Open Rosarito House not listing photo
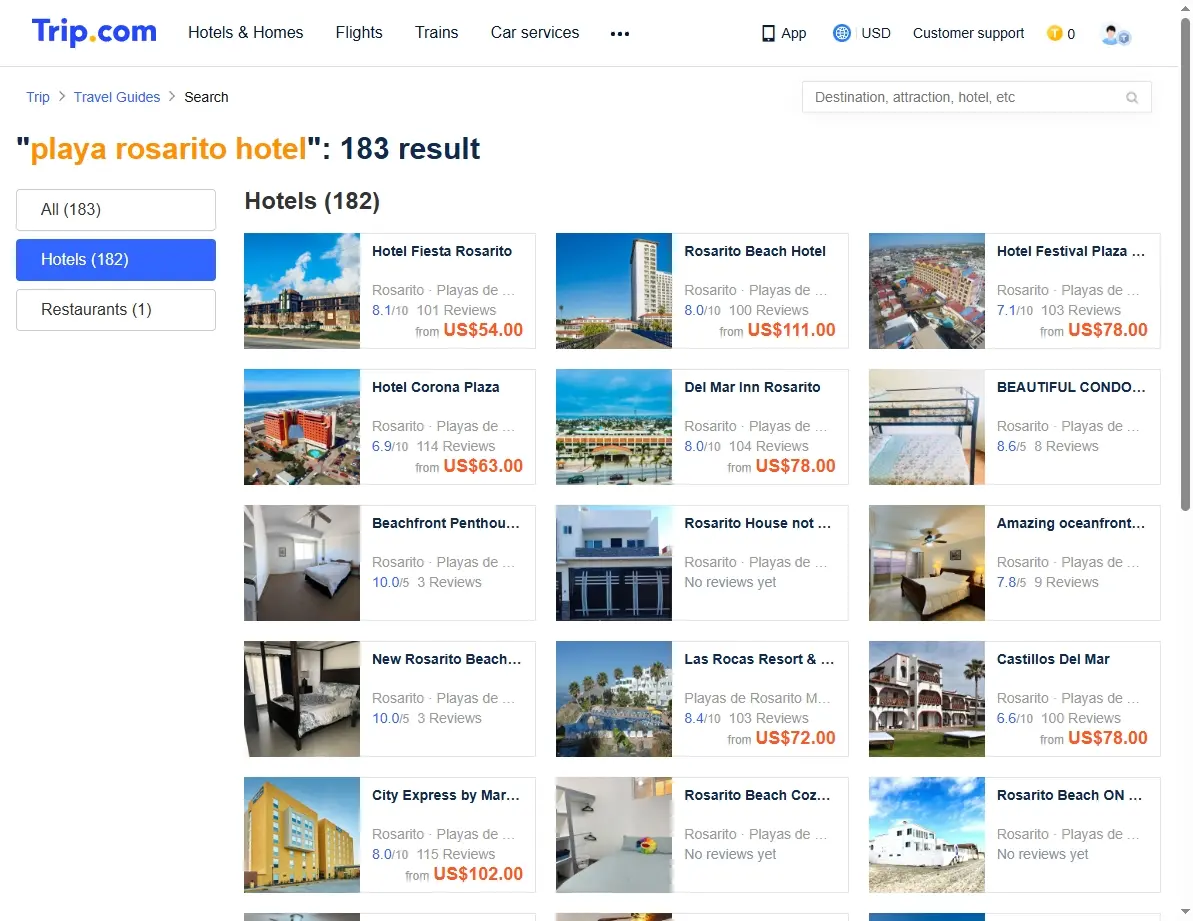Screen dimensions: 1193x921 coord(614,563)
